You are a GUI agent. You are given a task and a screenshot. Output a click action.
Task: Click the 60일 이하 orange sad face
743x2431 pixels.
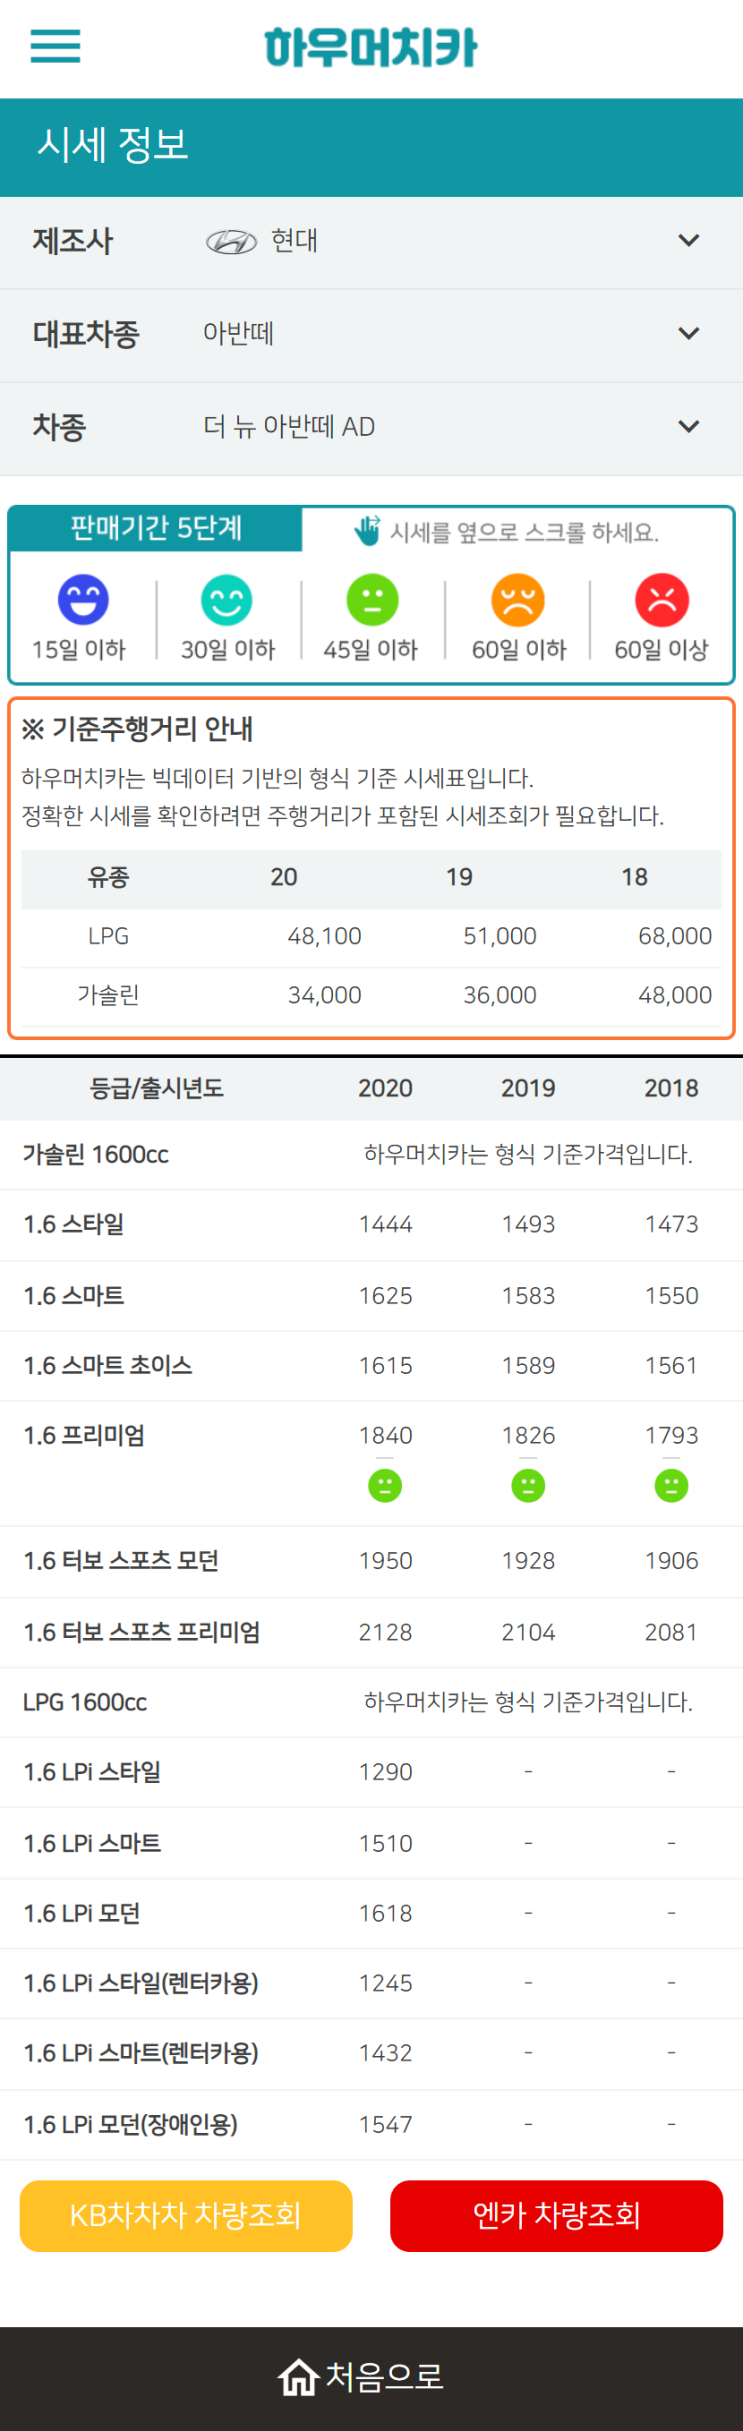518,600
